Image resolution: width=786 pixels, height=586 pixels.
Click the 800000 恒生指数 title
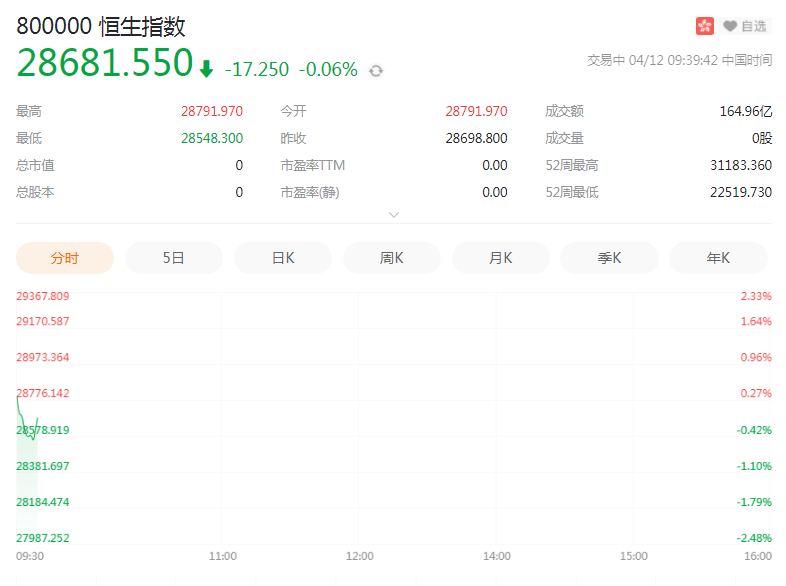pos(101,27)
